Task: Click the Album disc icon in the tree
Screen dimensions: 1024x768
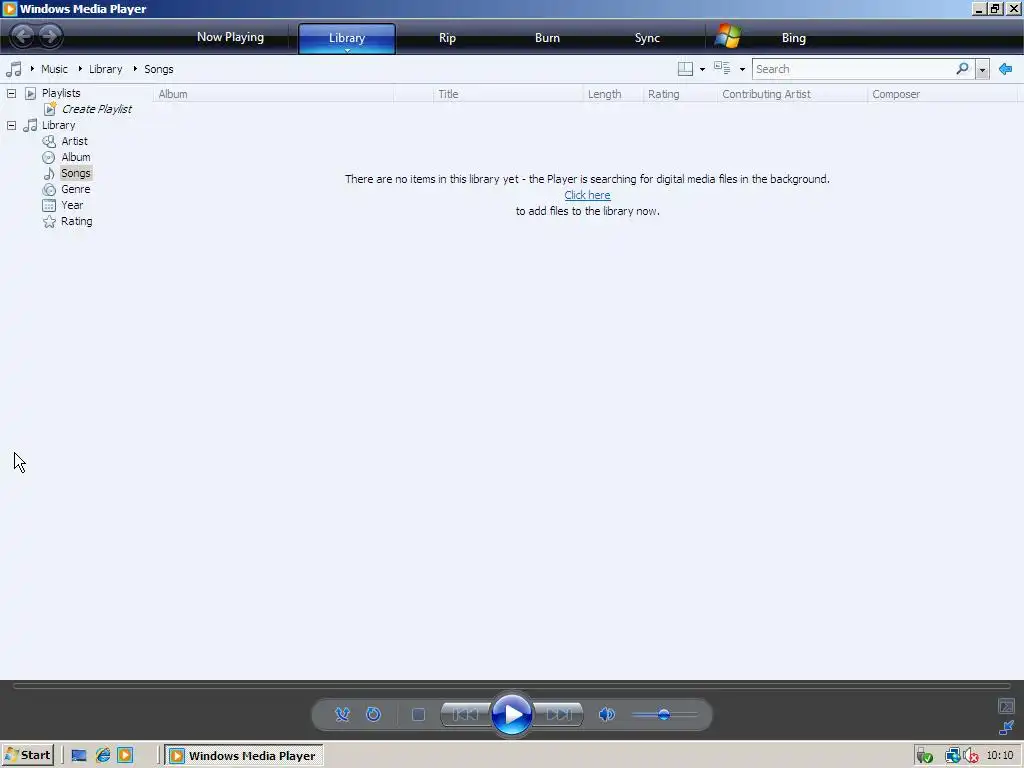Action: 49,157
